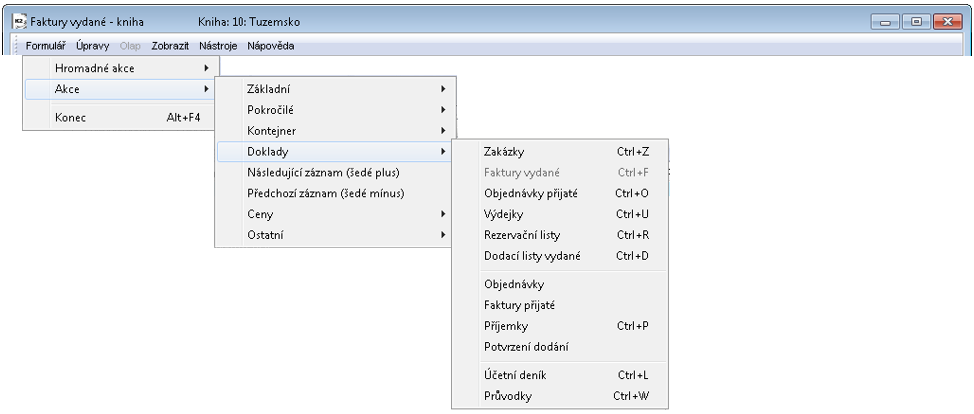
Task: Choose Předchozí záznam (šedé mínus)
Action: tap(325, 193)
